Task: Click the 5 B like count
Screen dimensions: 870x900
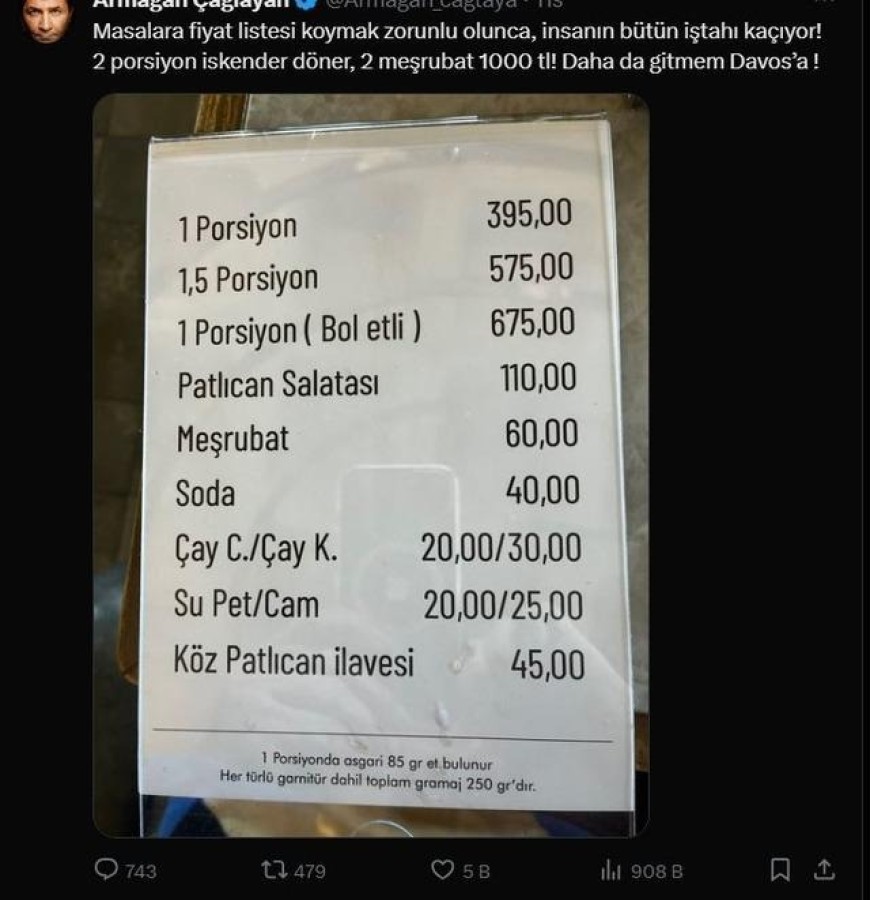Action: coord(477,871)
